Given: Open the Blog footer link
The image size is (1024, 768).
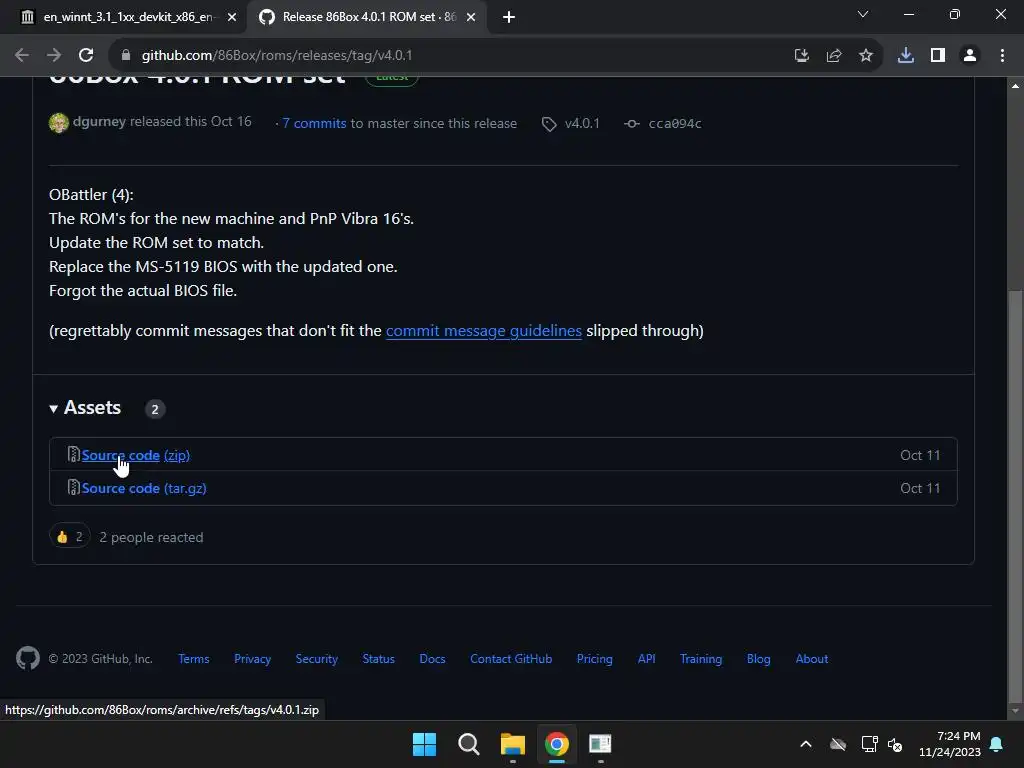Looking at the screenshot, I should [x=759, y=659].
